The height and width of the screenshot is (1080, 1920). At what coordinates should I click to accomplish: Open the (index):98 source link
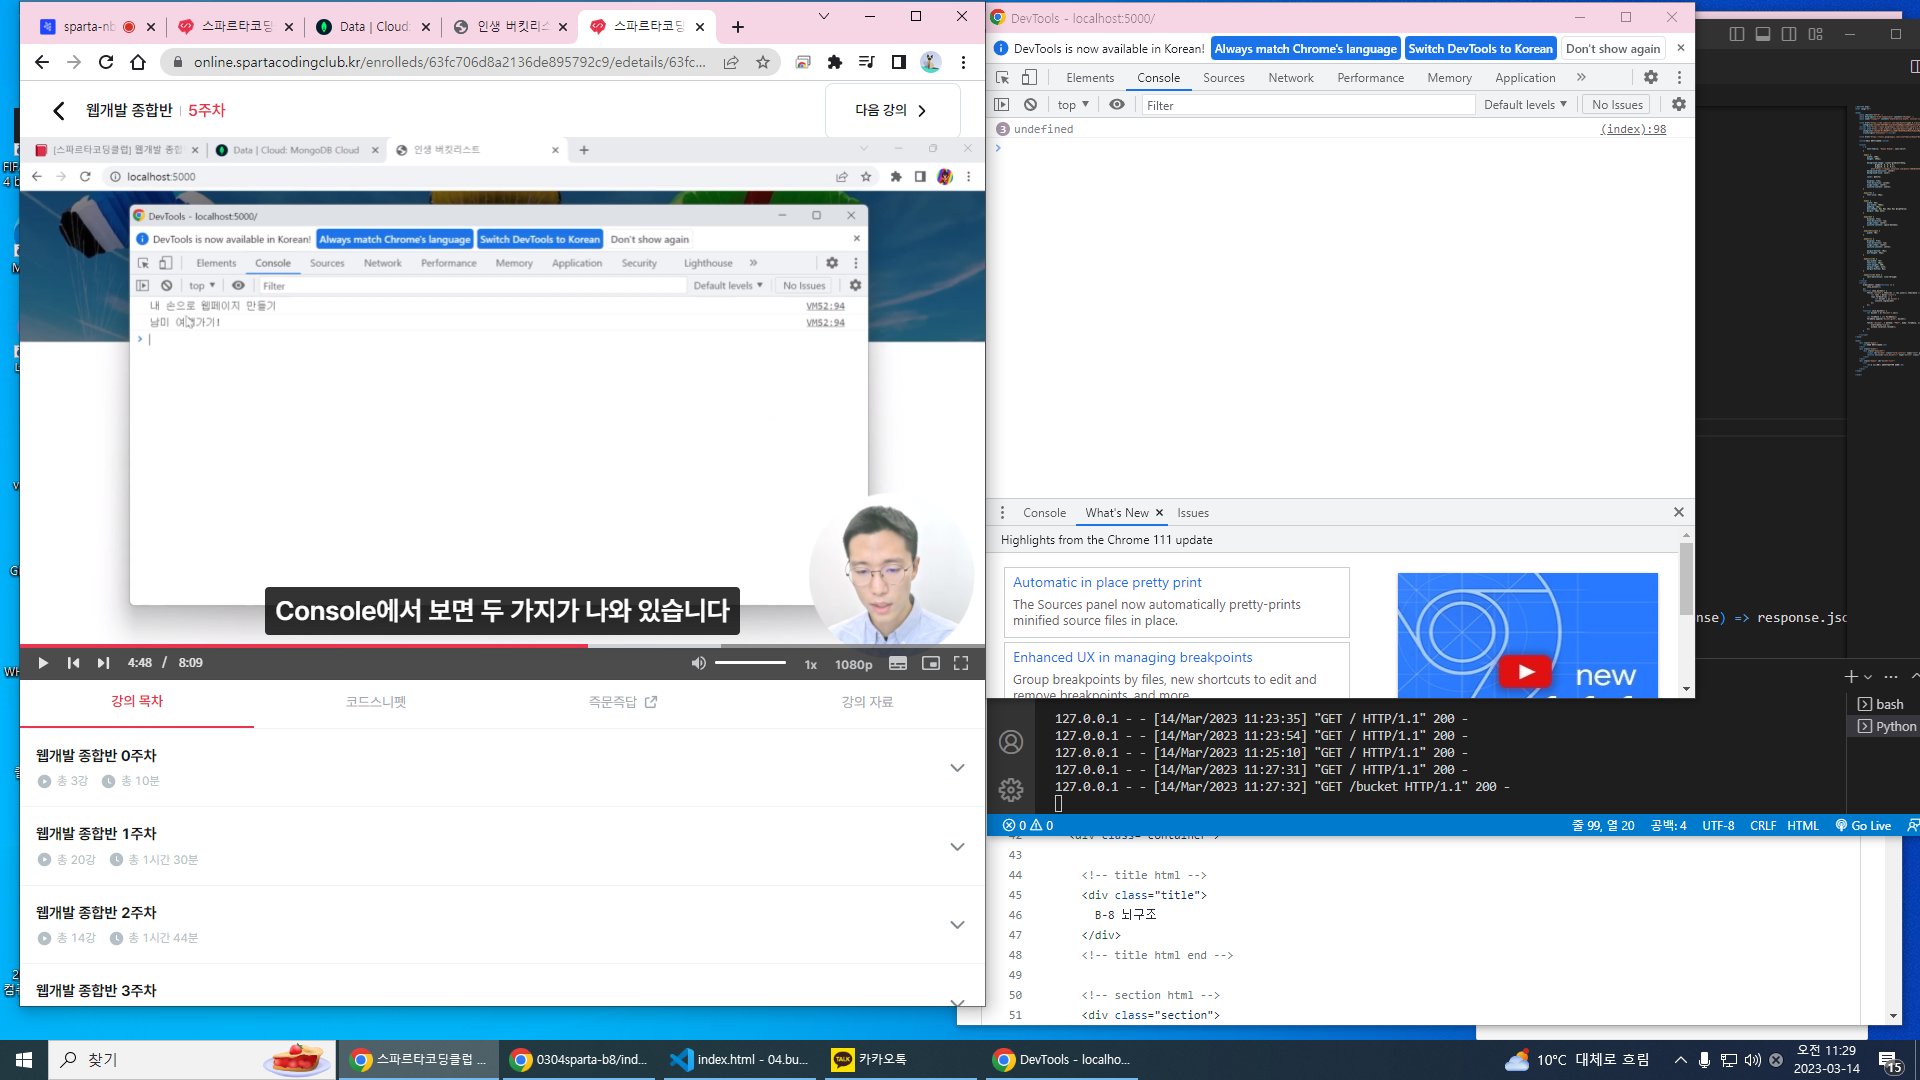coord(1633,129)
